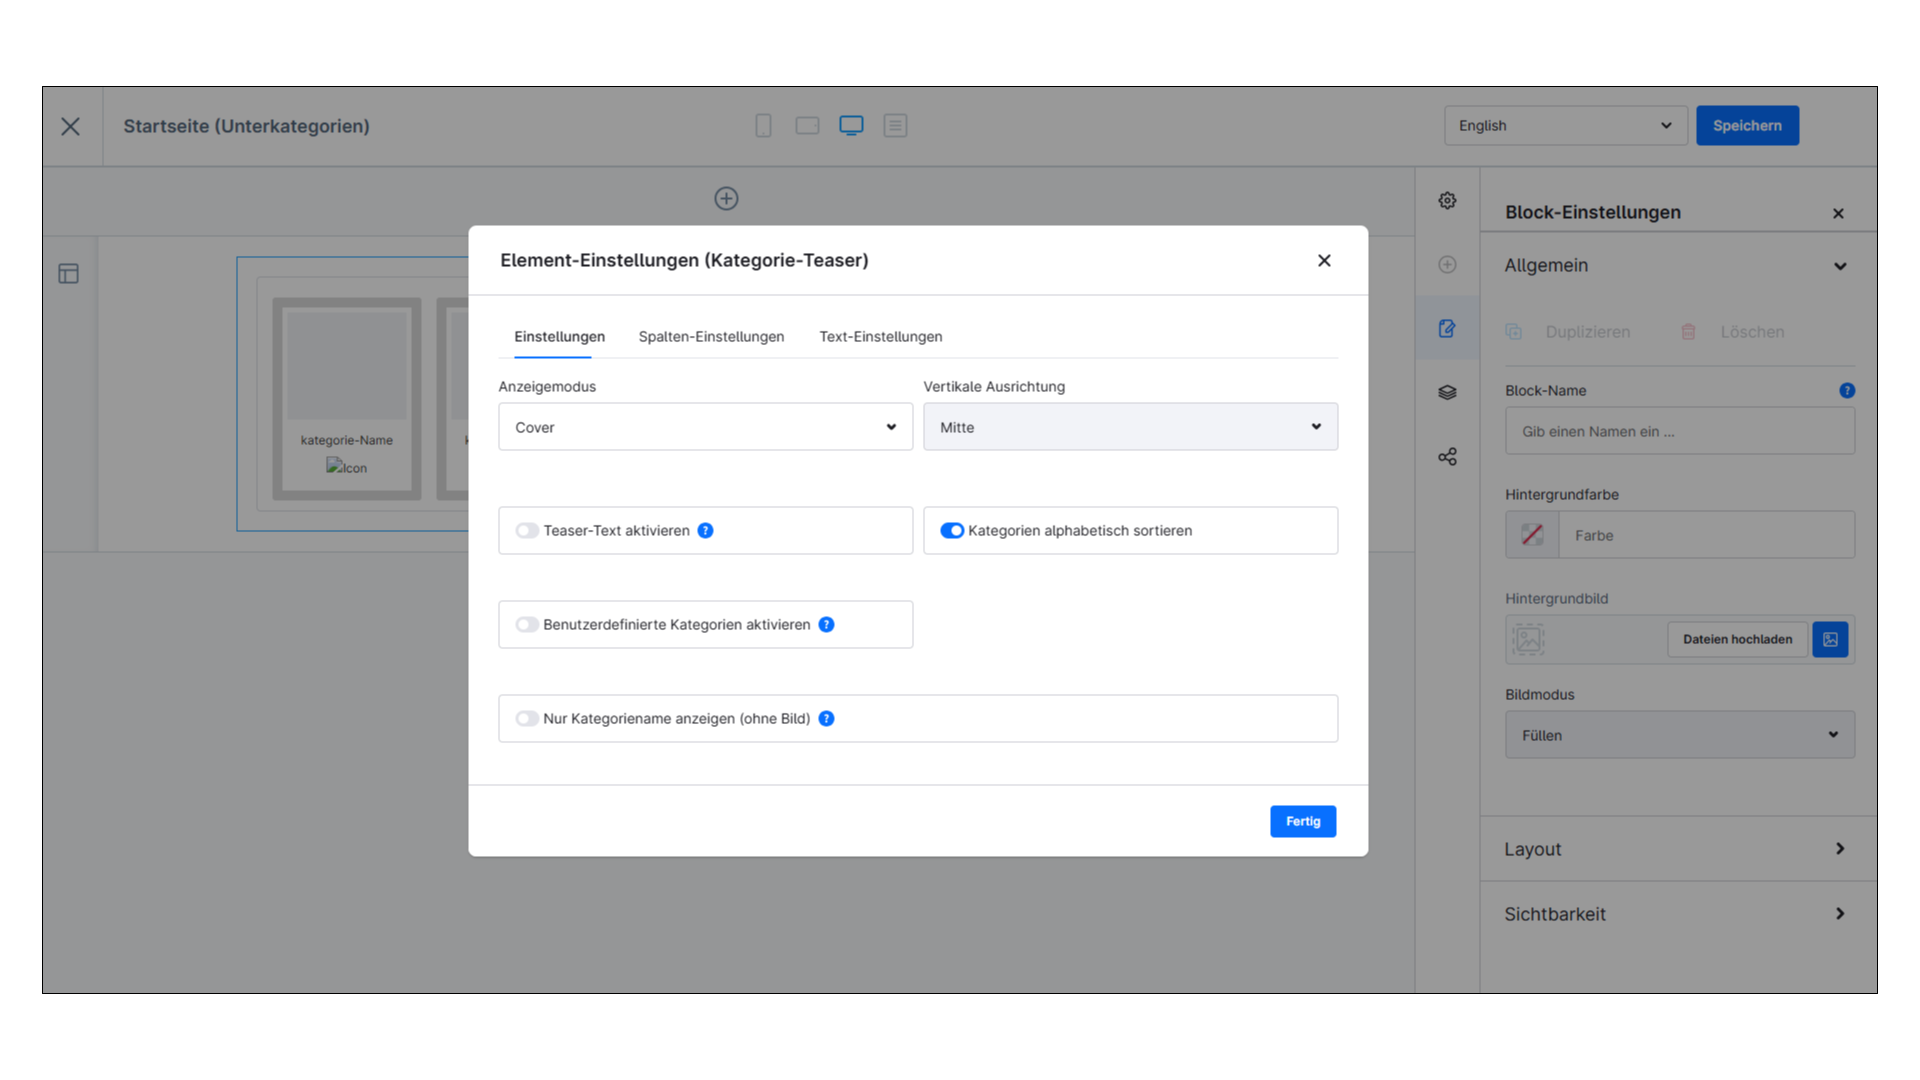
Task: Click the Hintergrundfarbe color swatch
Action: (x=1532, y=535)
